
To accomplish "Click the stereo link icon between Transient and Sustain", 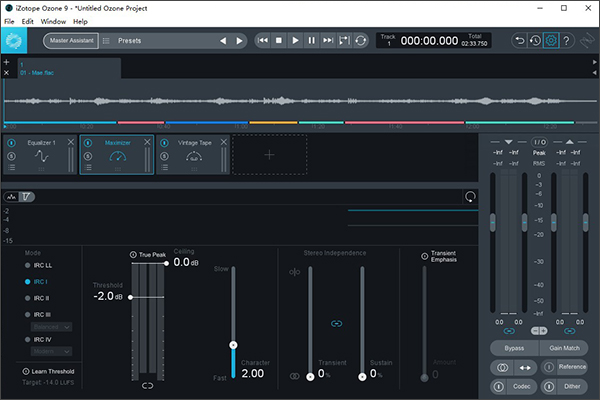I will (x=336, y=323).
